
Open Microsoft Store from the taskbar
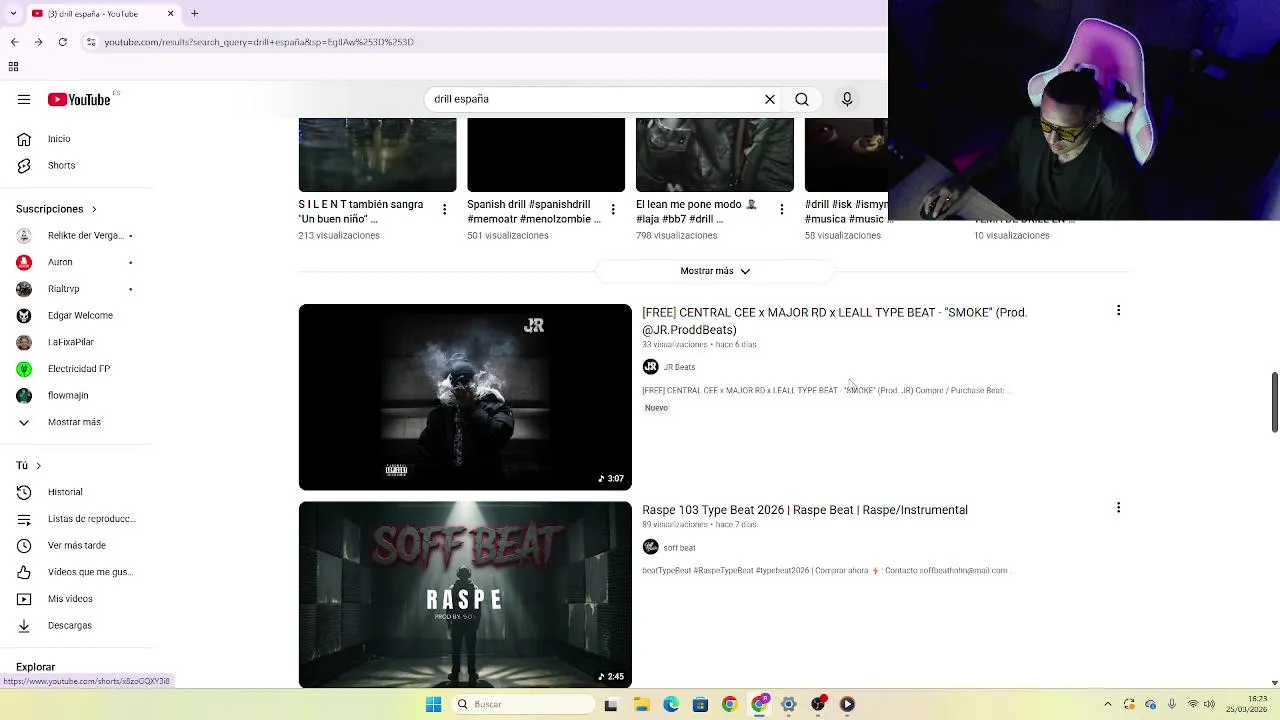700,704
